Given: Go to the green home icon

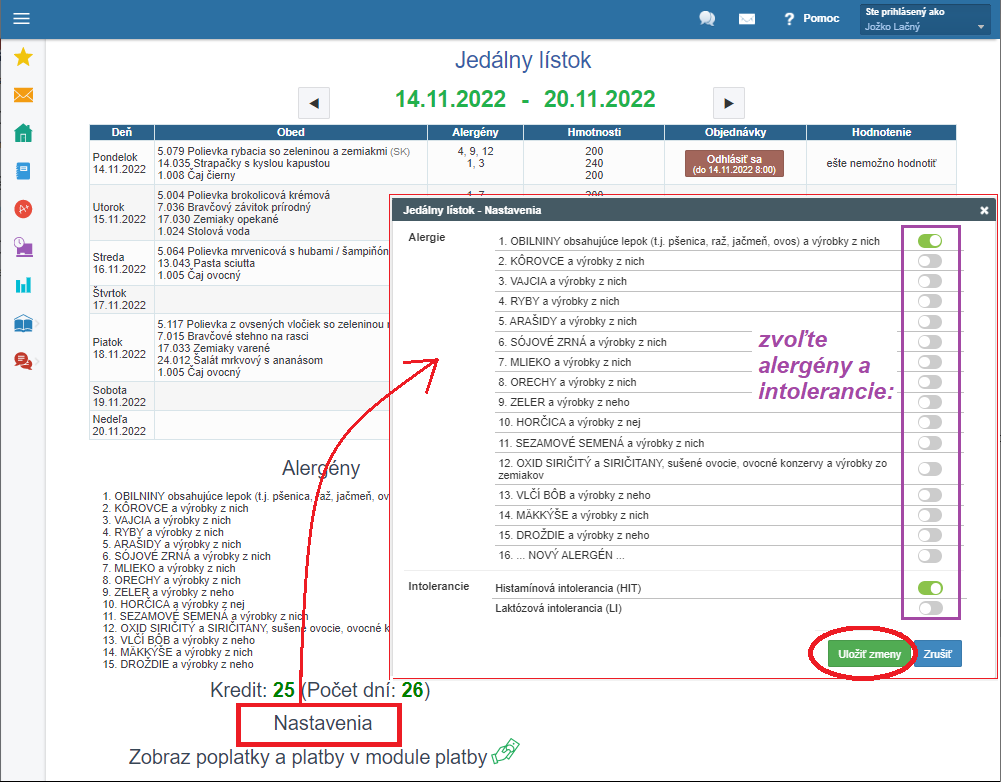Looking at the screenshot, I should (23, 133).
